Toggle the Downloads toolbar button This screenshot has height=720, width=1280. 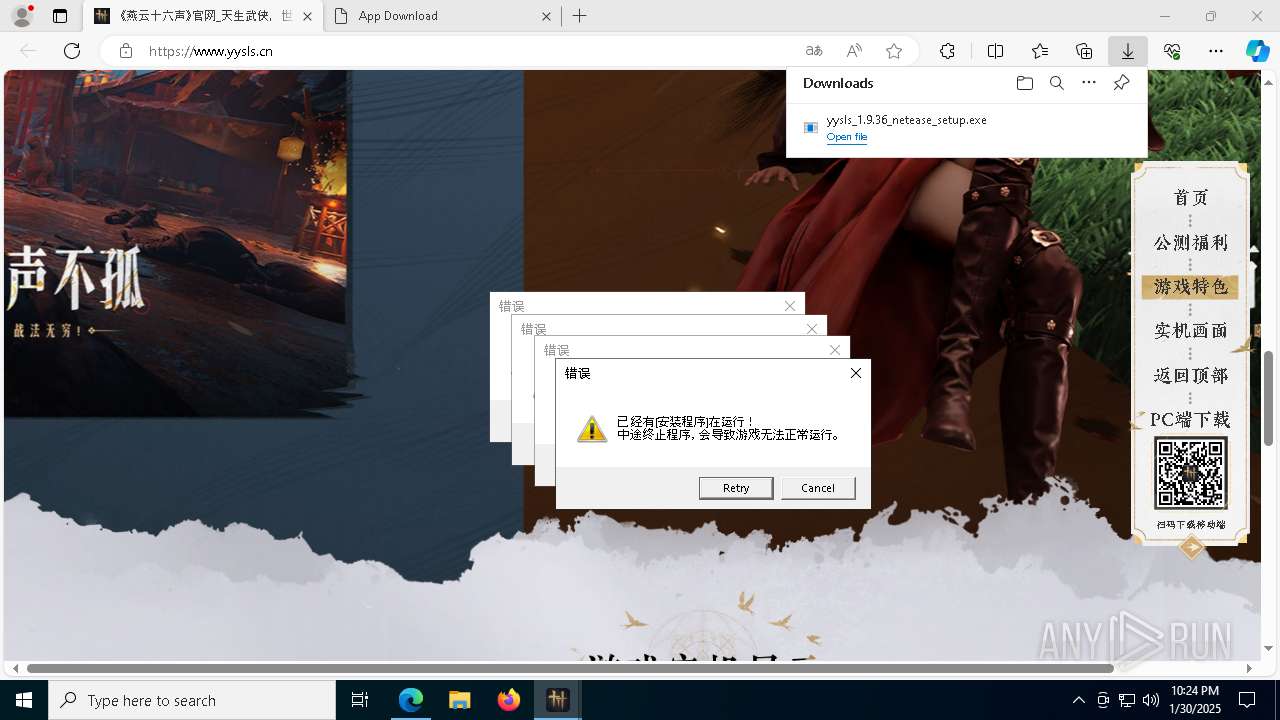(x=1128, y=51)
